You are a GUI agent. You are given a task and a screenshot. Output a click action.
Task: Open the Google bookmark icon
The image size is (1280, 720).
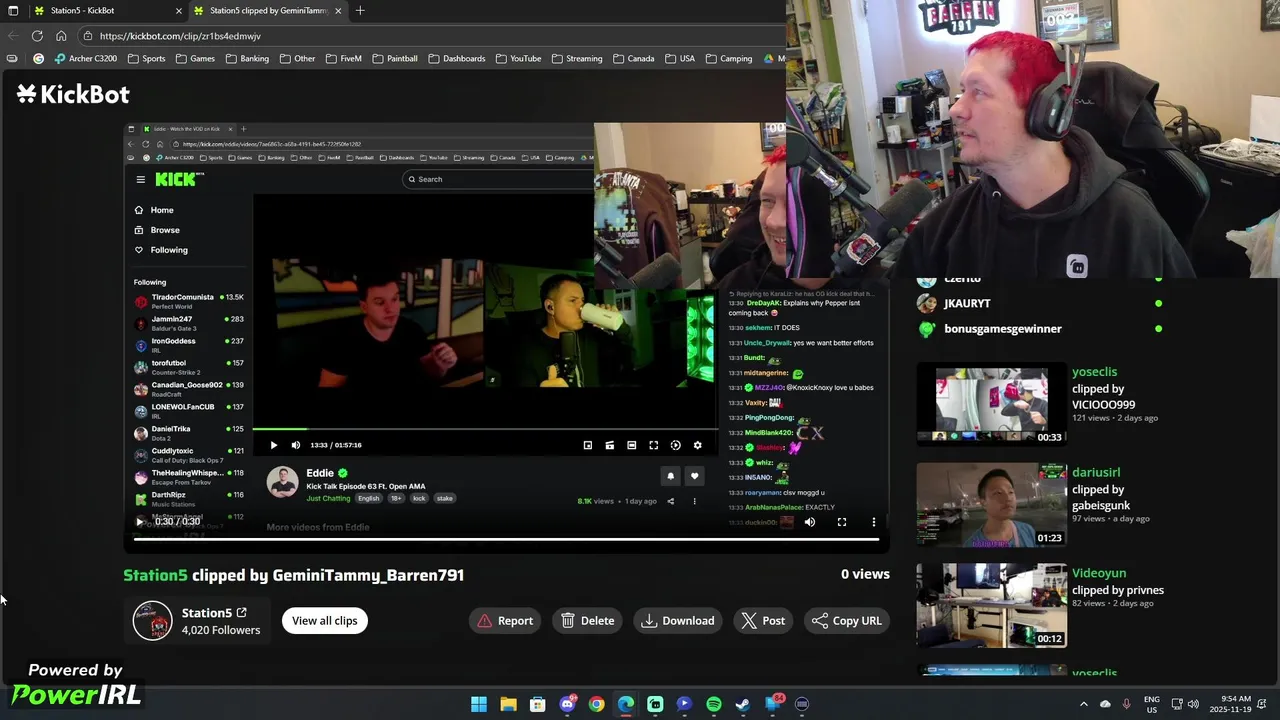click(39, 58)
